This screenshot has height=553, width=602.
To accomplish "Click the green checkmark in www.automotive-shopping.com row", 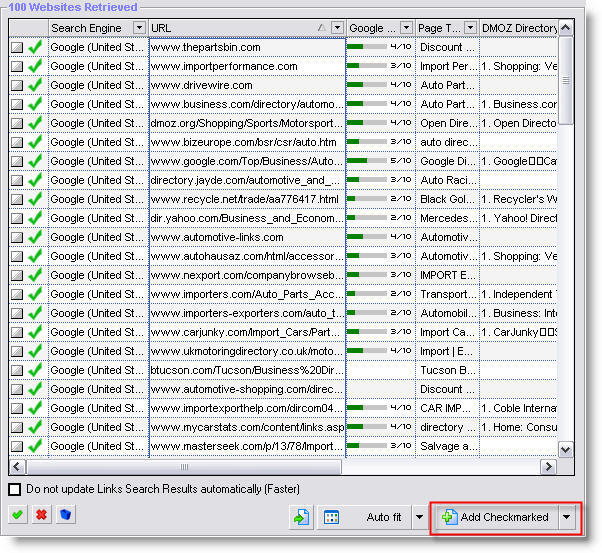I will pyautogui.click(x=35, y=389).
